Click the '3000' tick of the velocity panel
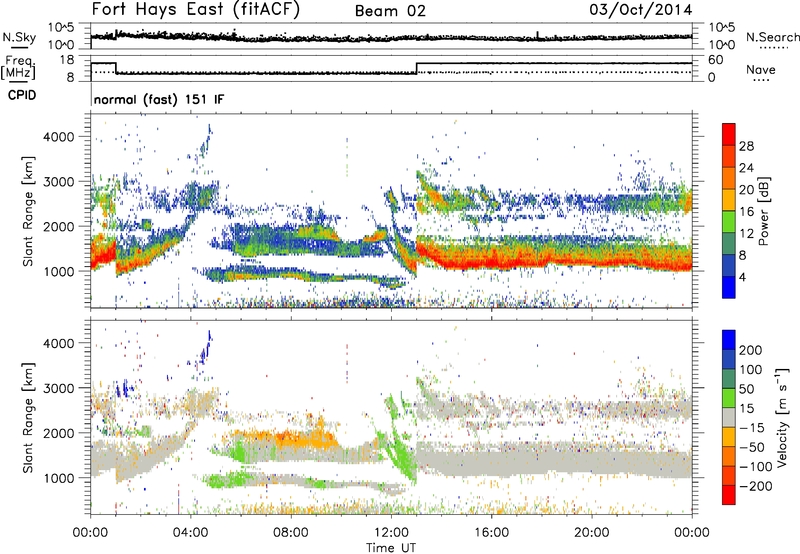Image resolution: width=800 pixels, height=554 pixels. coord(58,388)
